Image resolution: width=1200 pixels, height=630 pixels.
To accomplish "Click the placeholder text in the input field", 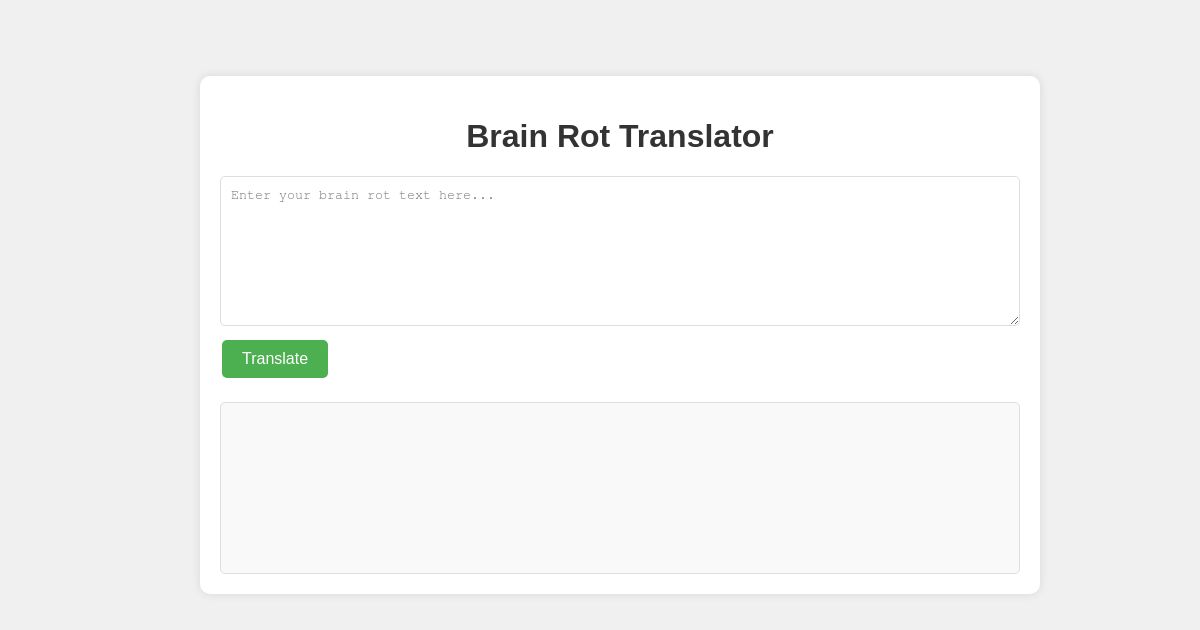I will (362, 195).
